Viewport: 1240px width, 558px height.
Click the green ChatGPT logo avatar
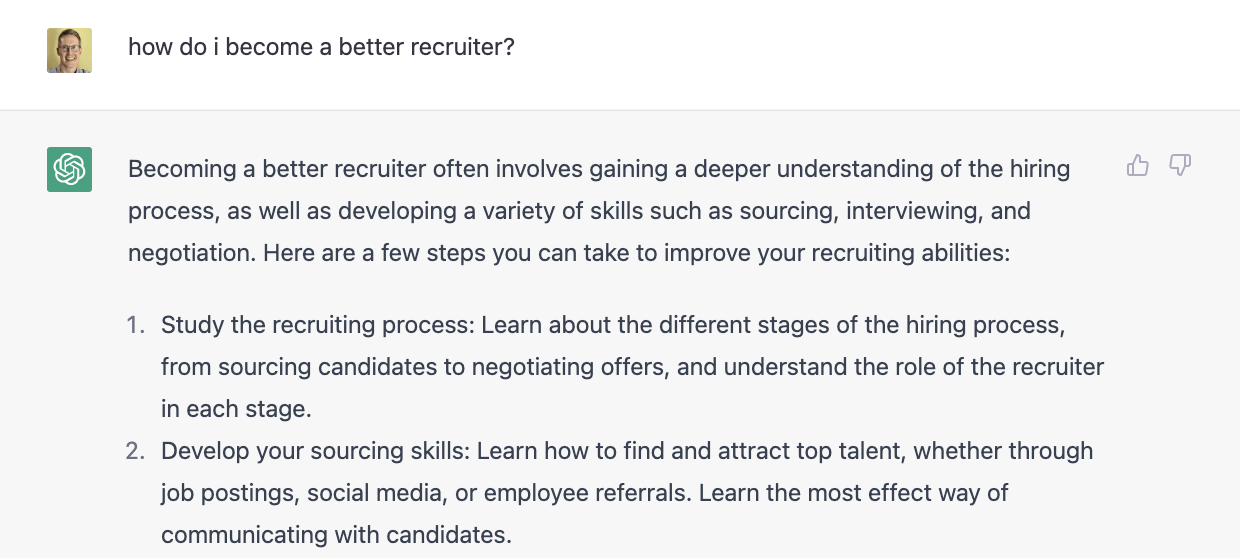tap(69, 169)
